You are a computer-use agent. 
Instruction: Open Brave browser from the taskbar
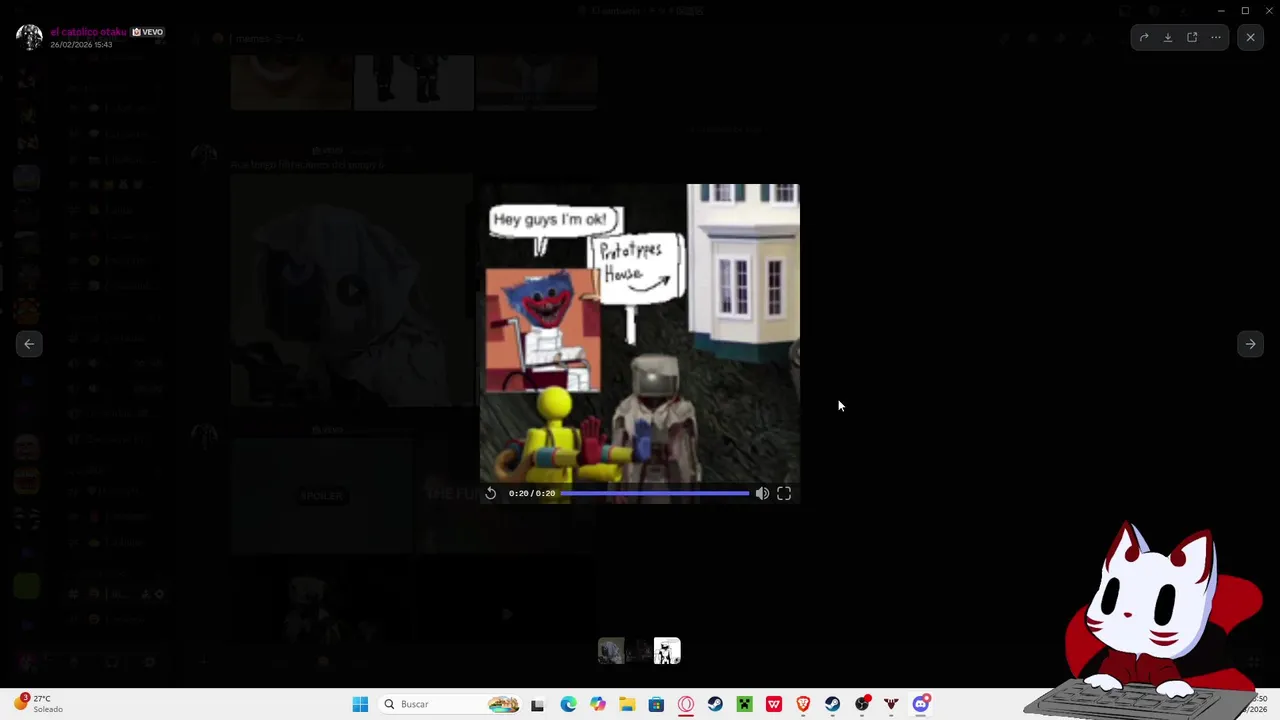point(803,704)
